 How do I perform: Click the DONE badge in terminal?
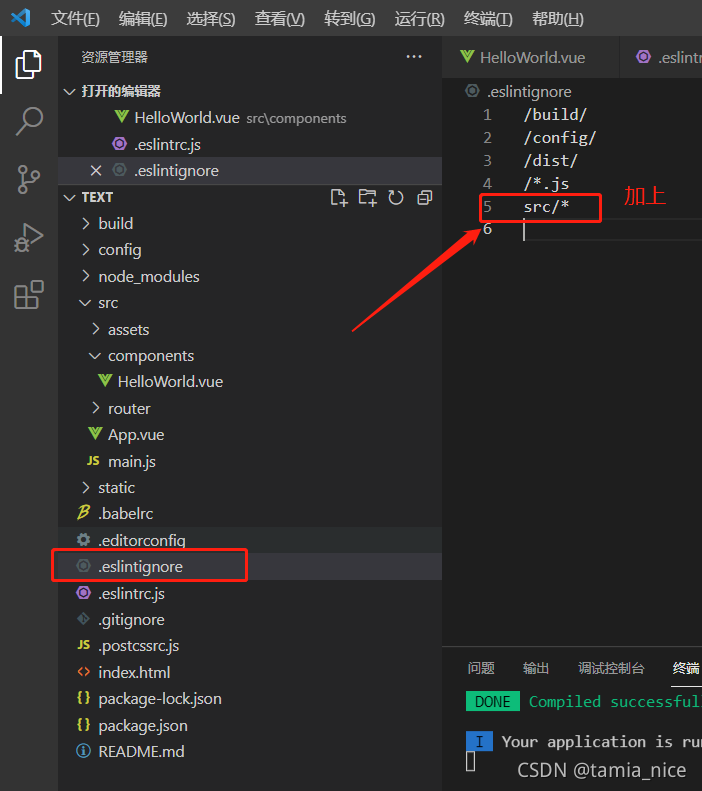coord(493,701)
